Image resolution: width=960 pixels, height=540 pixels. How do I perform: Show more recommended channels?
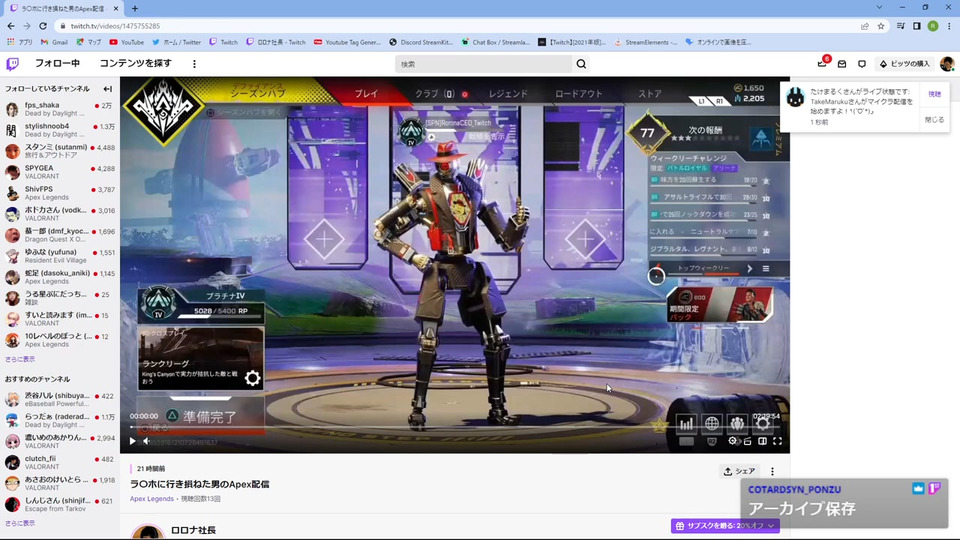point(20,523)
